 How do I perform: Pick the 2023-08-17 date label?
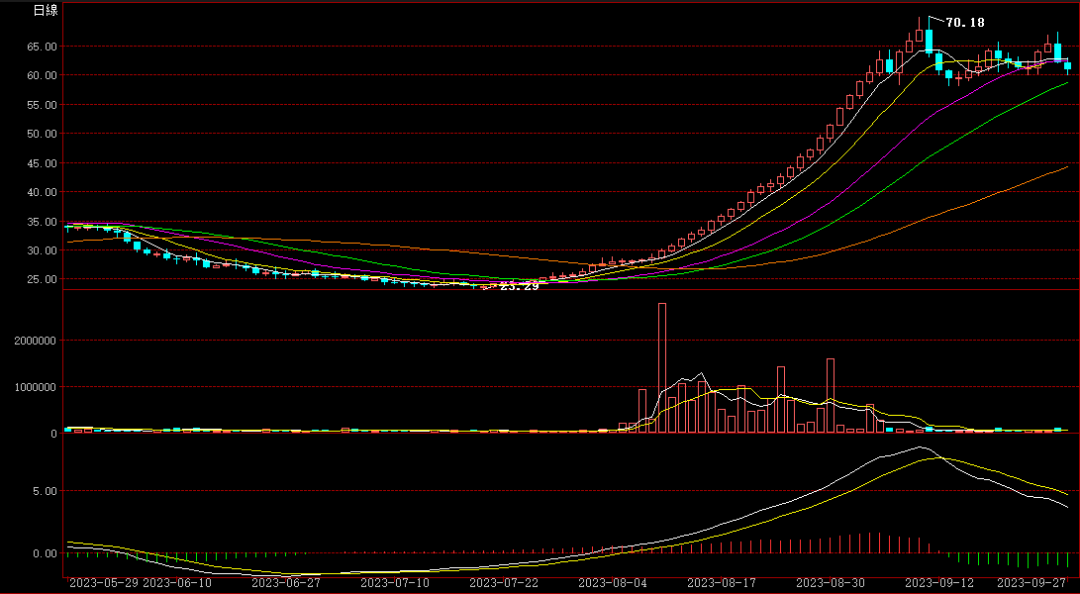point(723,582)
